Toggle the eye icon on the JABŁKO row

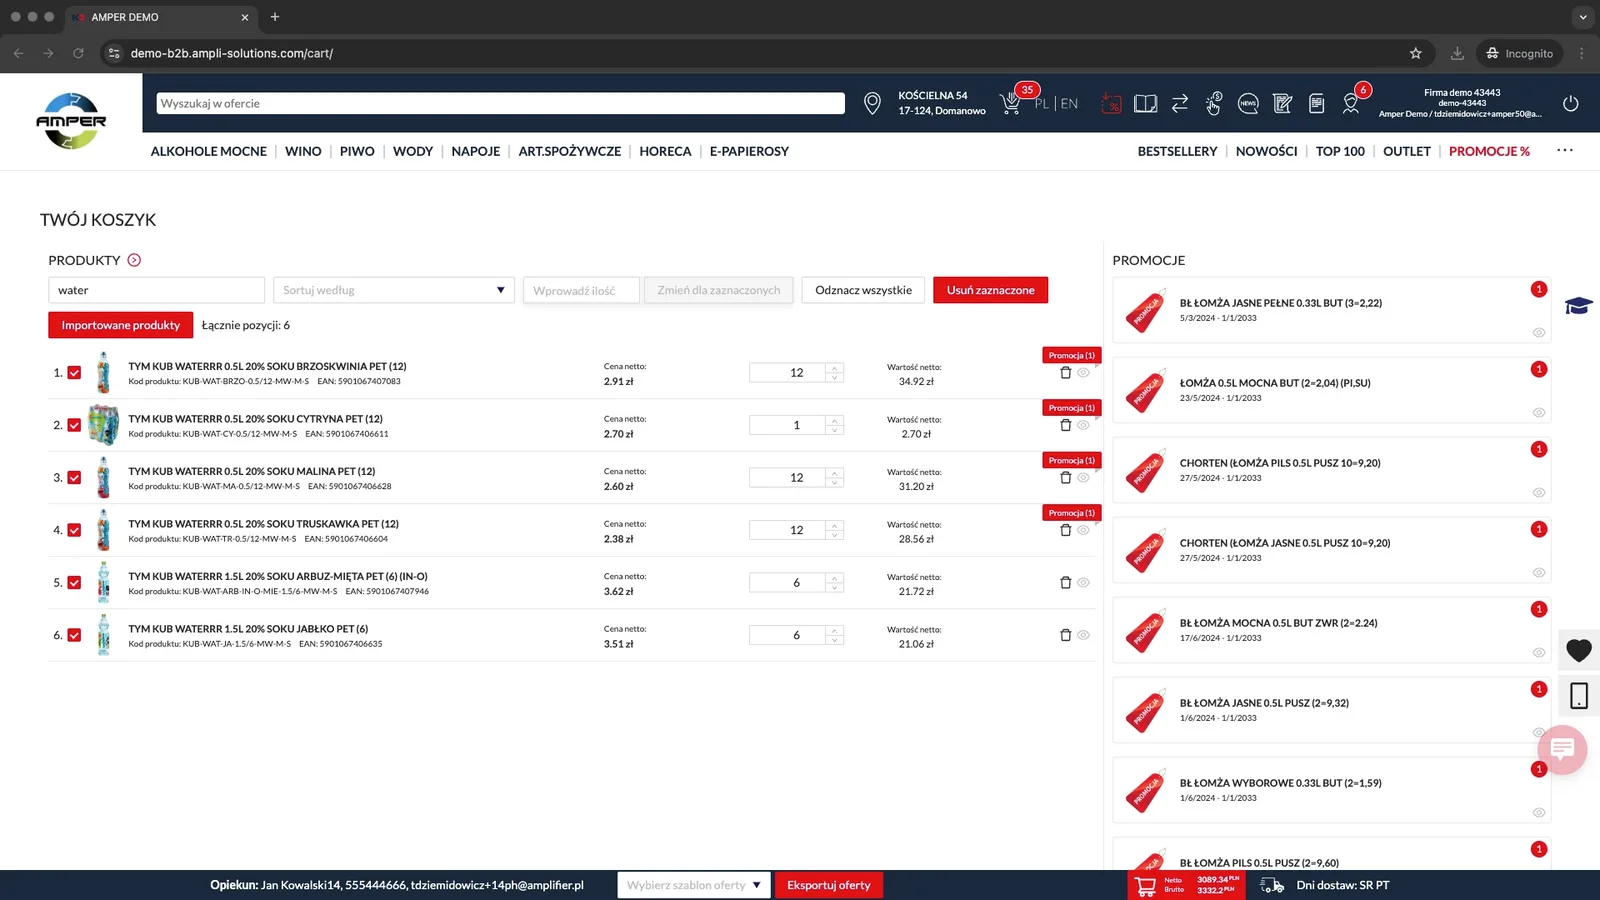1083,635
